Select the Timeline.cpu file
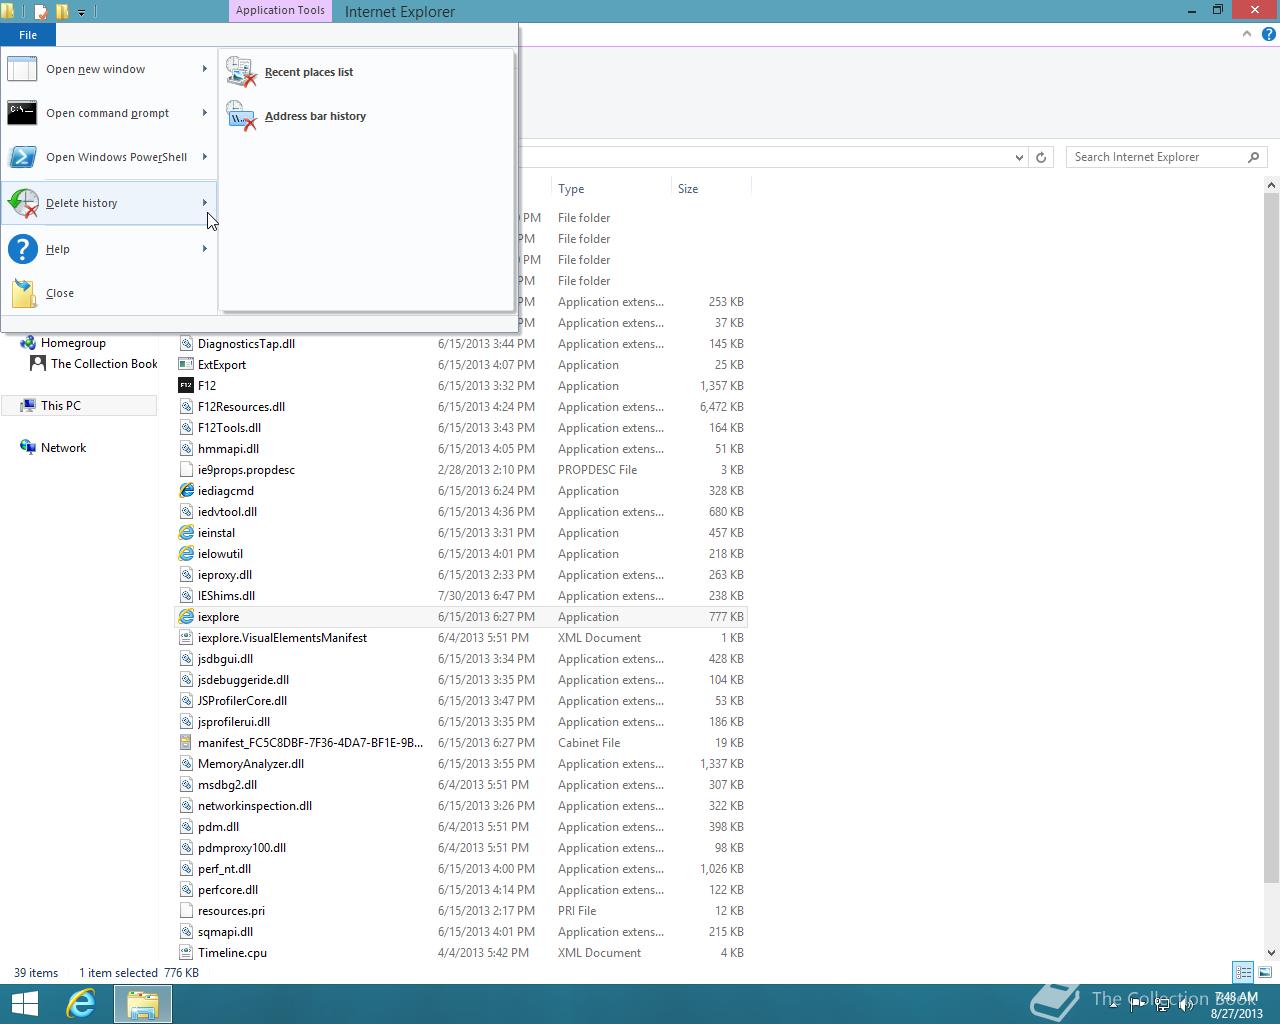 tap(461, 953)
